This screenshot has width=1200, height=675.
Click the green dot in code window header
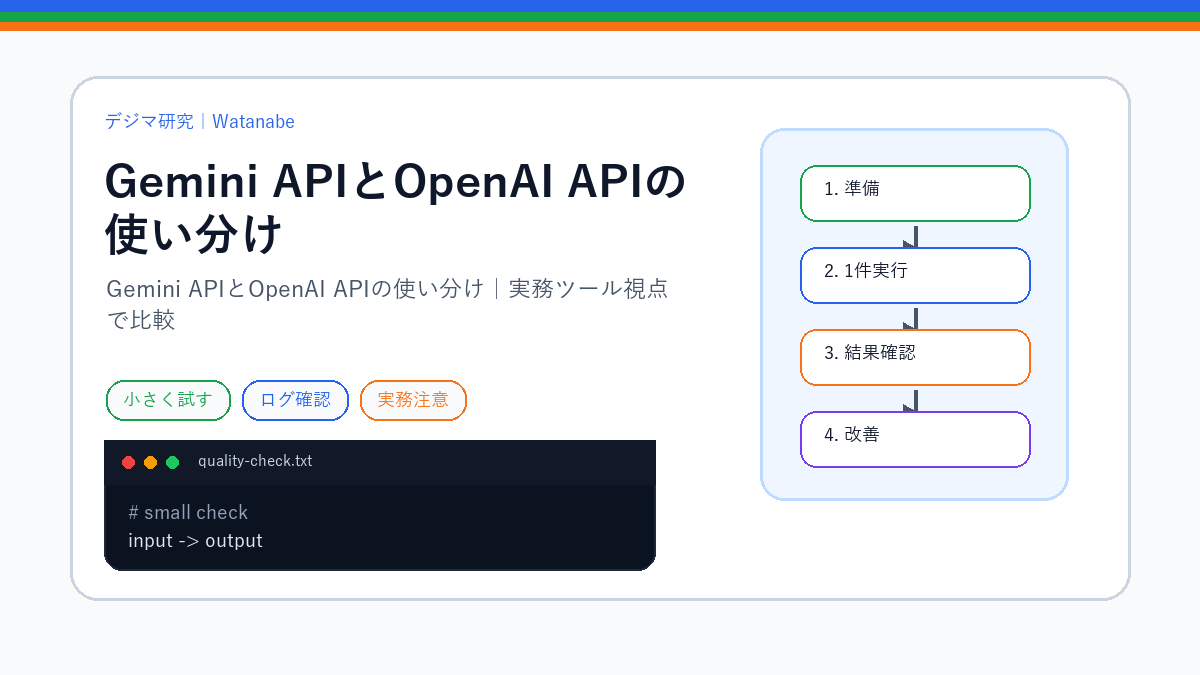(172, 462)
